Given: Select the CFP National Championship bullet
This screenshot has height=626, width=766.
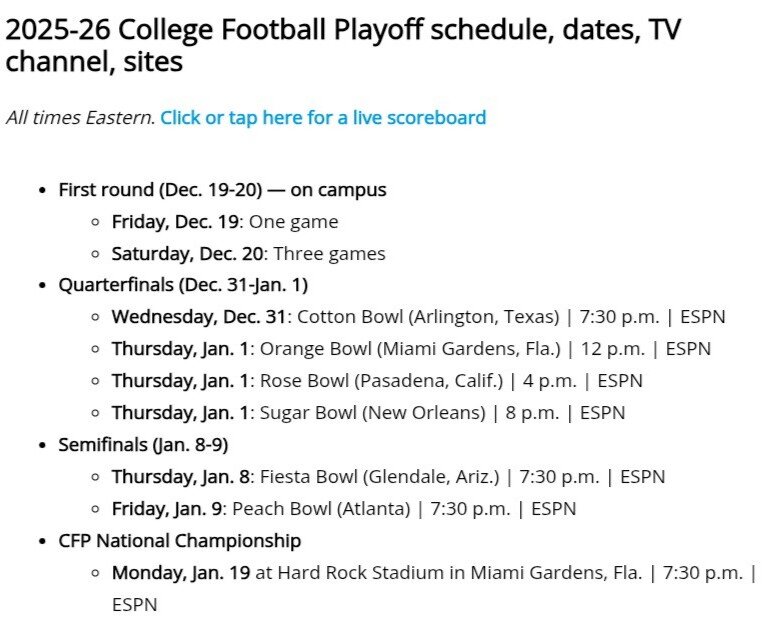Looking at the screenshot, I should 180,540.
